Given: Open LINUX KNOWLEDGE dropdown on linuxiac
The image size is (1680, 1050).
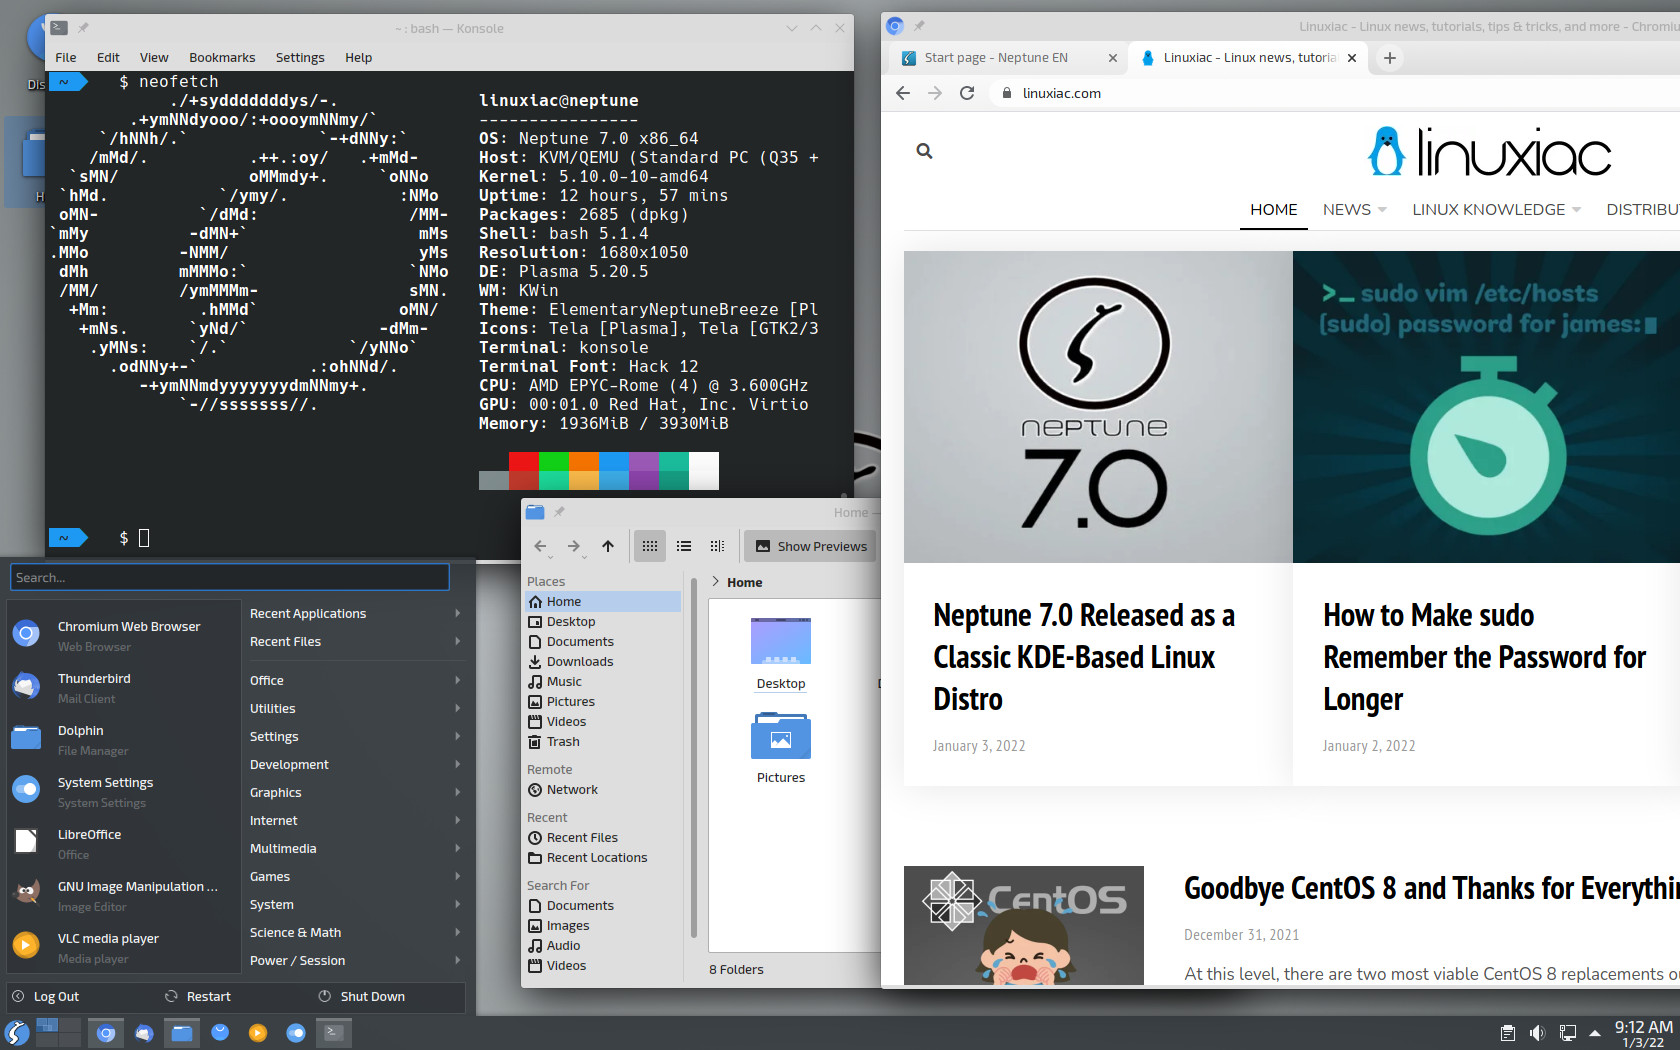Looking at the screenshot, I should click(1496, 209).
